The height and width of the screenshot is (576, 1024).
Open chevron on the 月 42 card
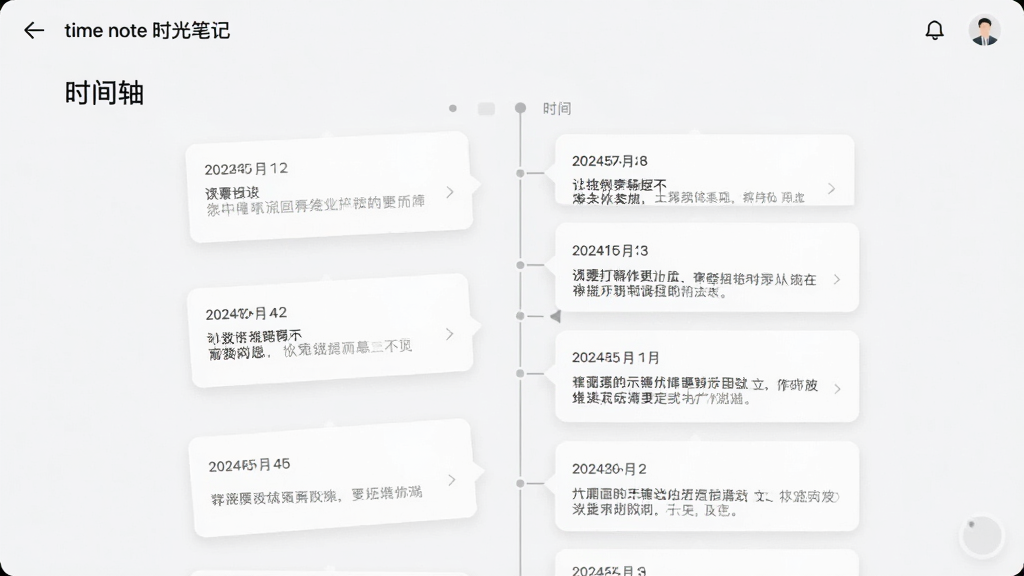(x=449, y=334)
